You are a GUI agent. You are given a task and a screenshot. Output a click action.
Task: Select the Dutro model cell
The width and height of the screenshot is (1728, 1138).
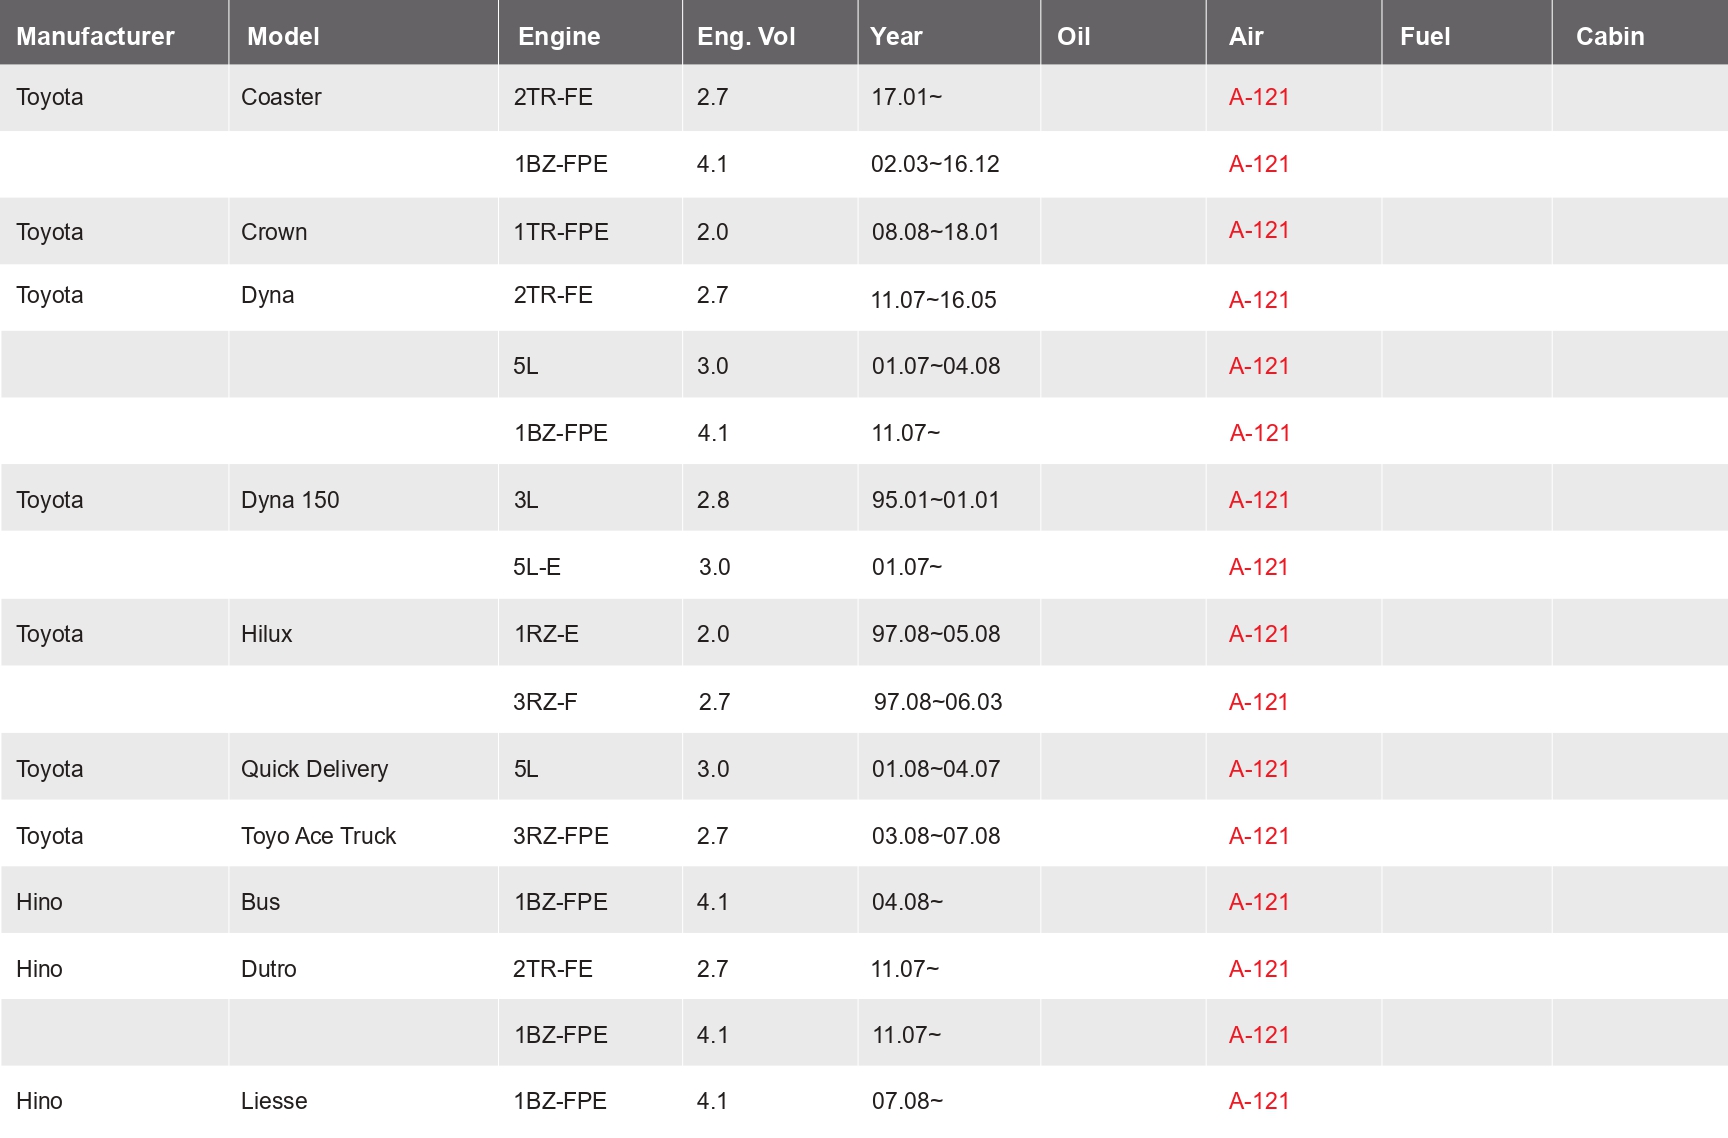269,969
